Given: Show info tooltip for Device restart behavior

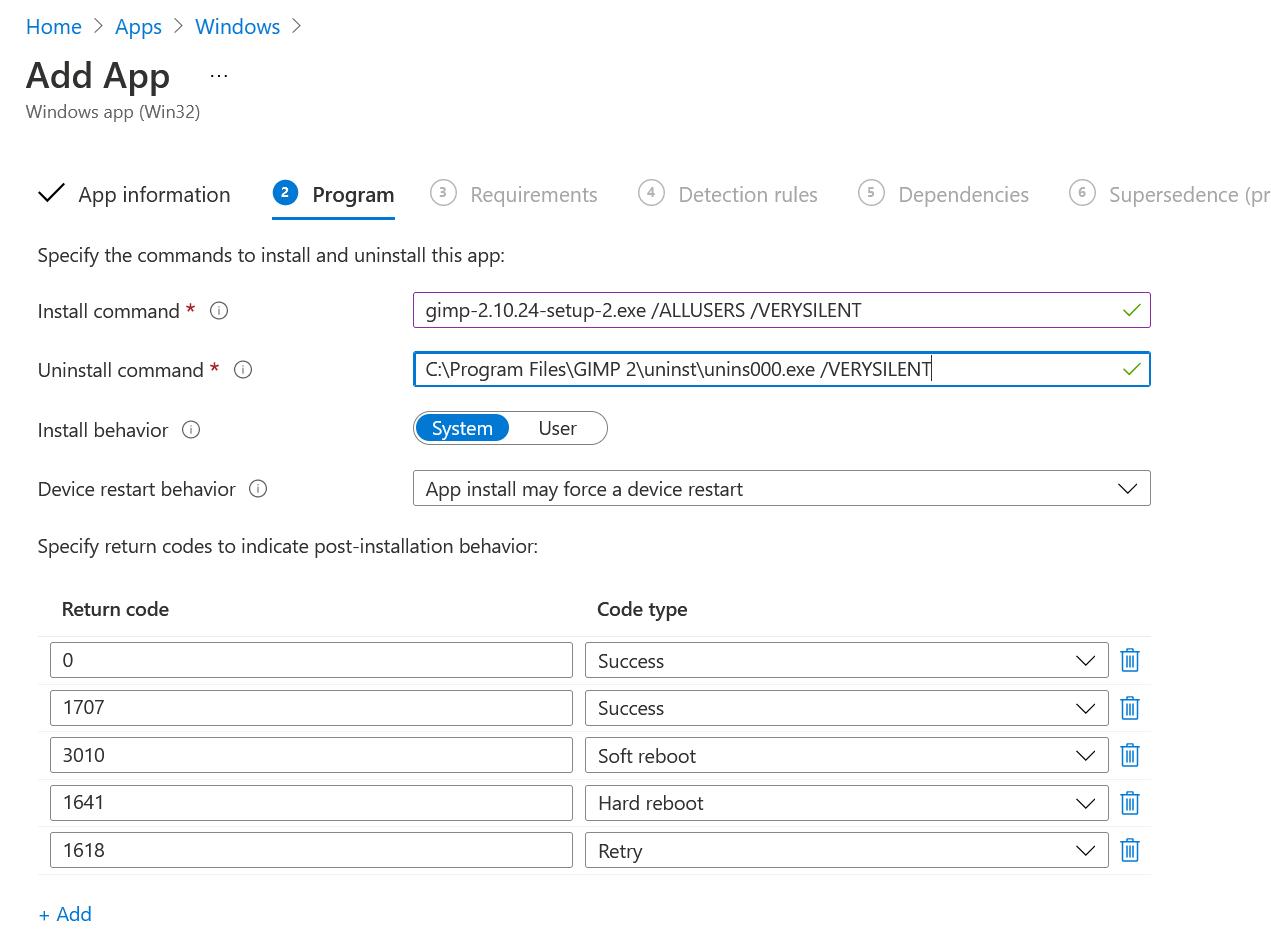Looking at the screenshot, I should tap(258, 489).
